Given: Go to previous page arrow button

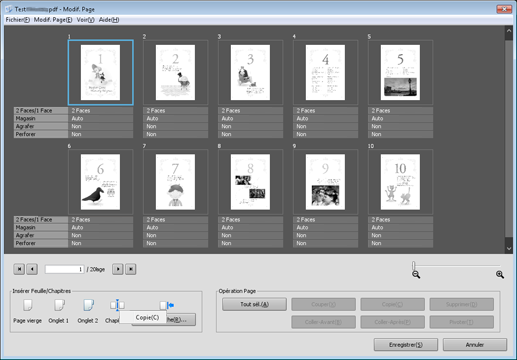Looking at the screenshot, I should (32, 269).
